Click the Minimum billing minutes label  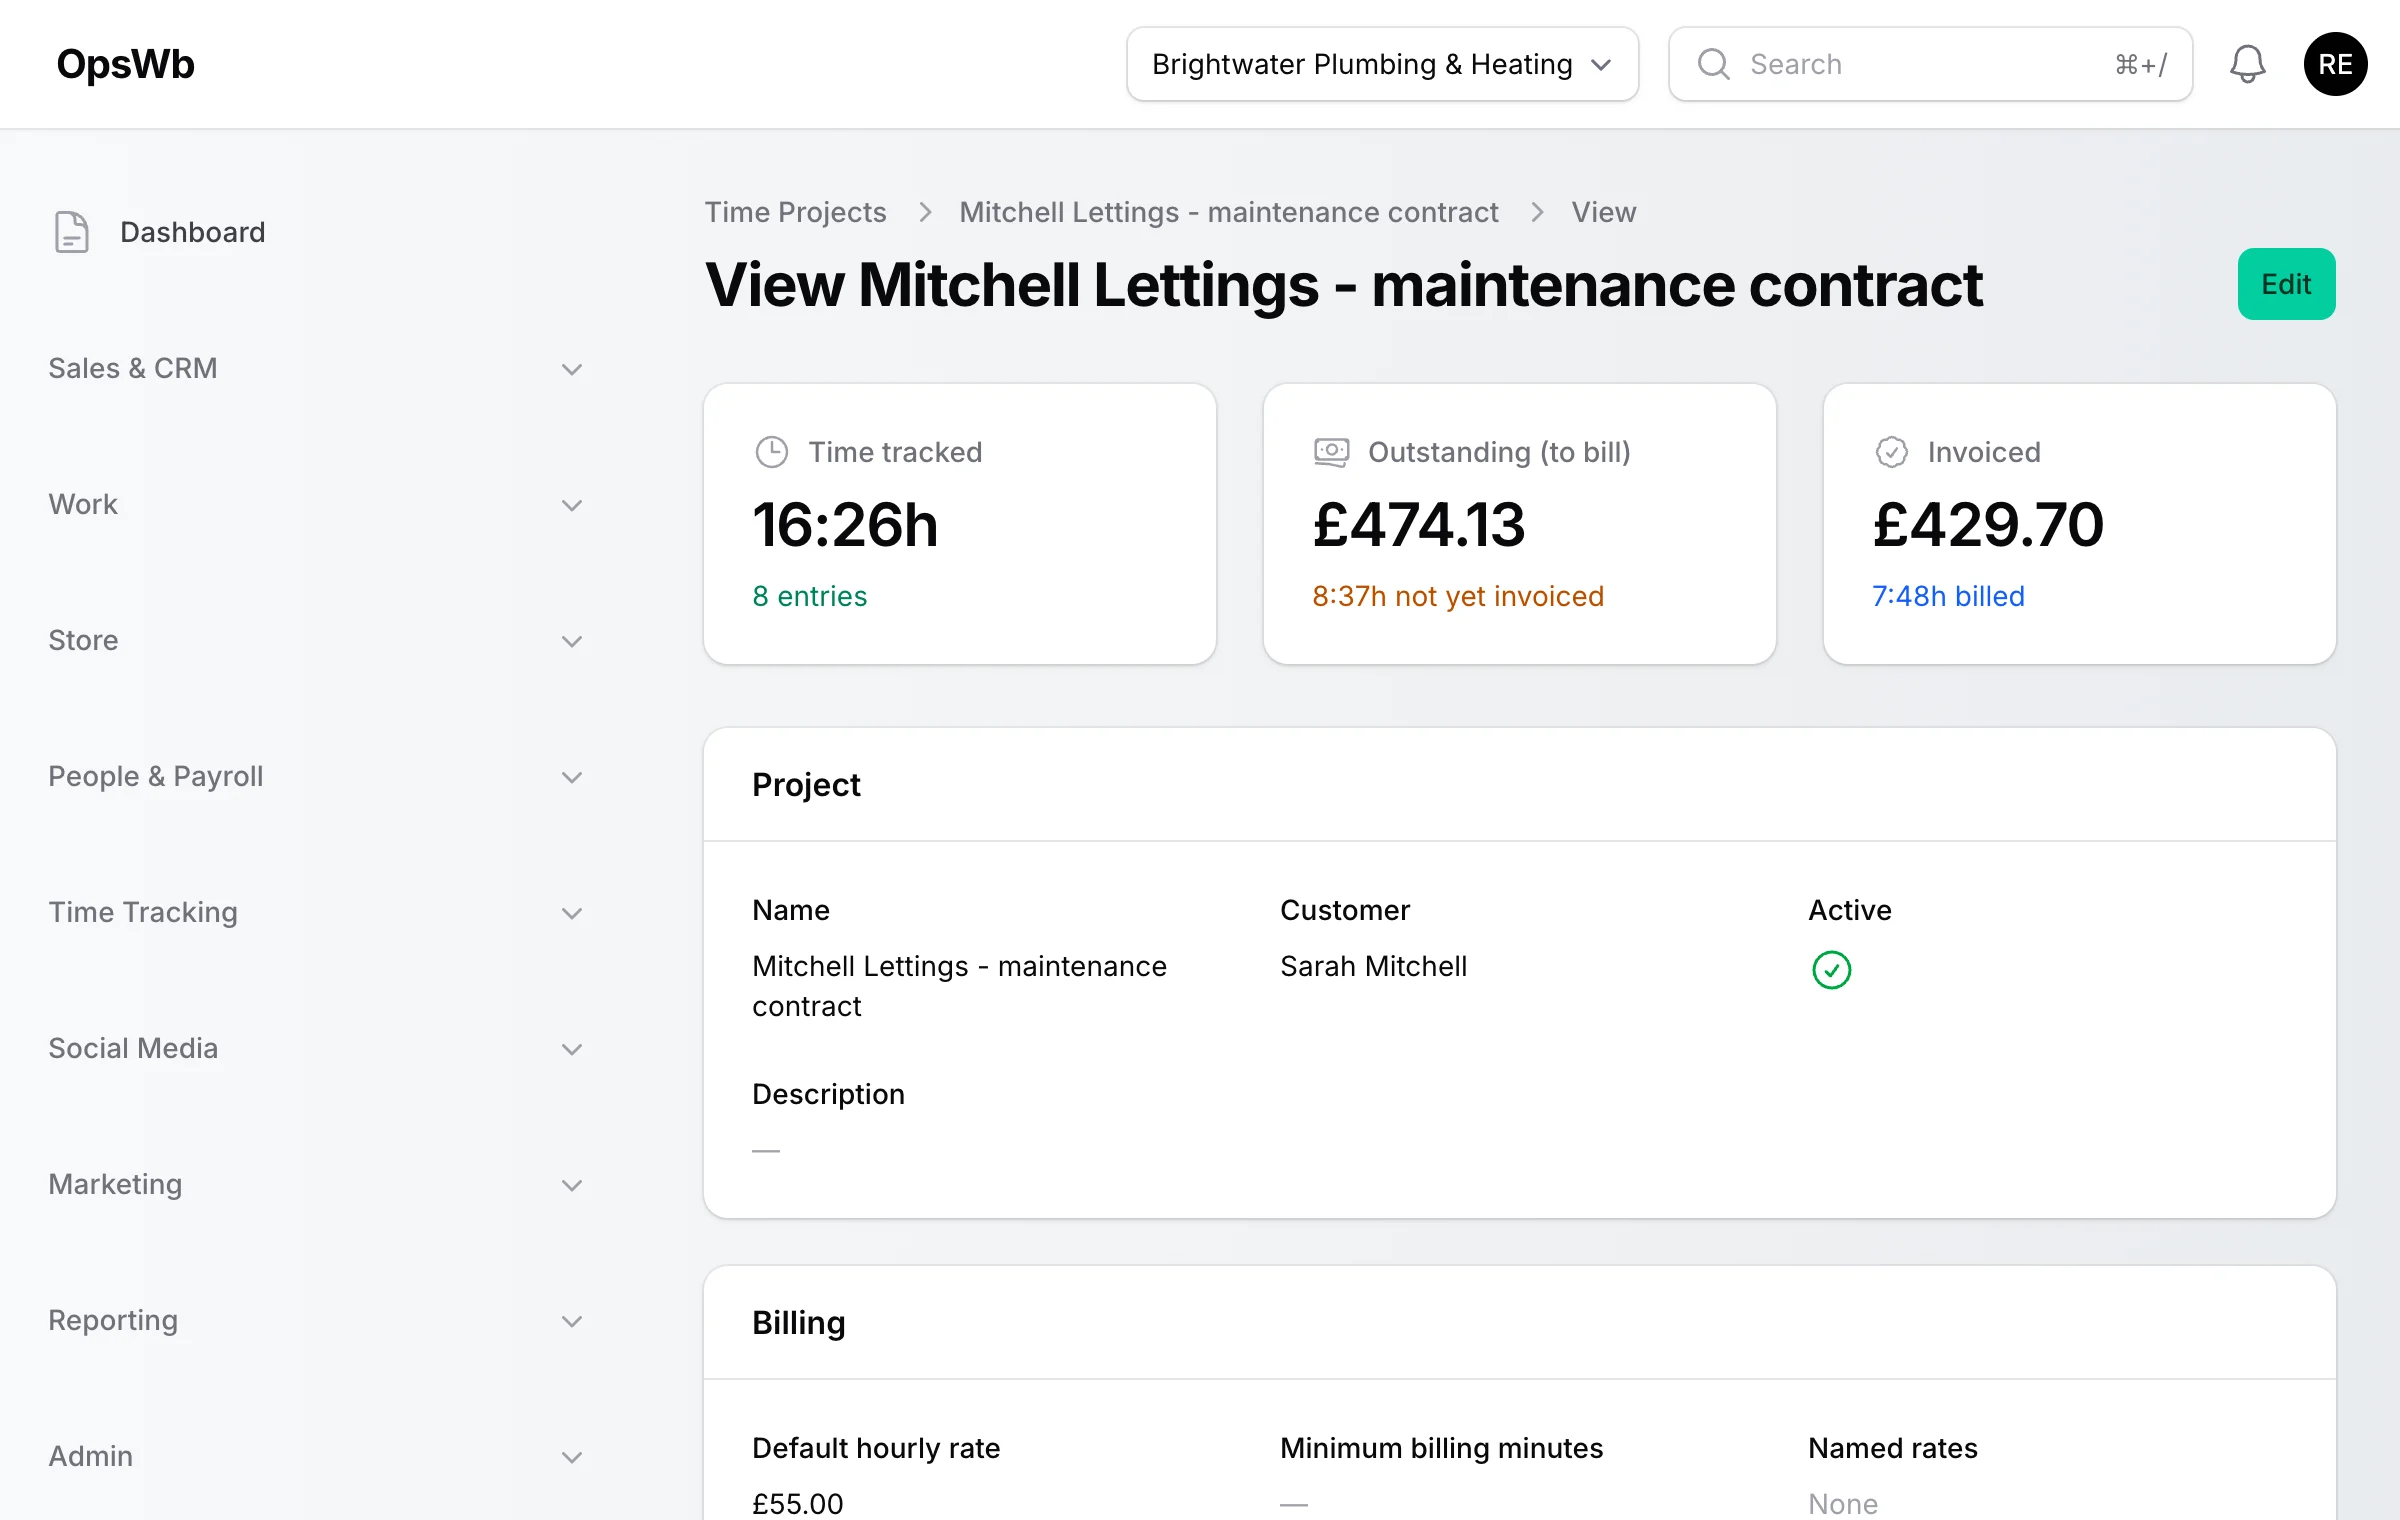point(1441,1448)
